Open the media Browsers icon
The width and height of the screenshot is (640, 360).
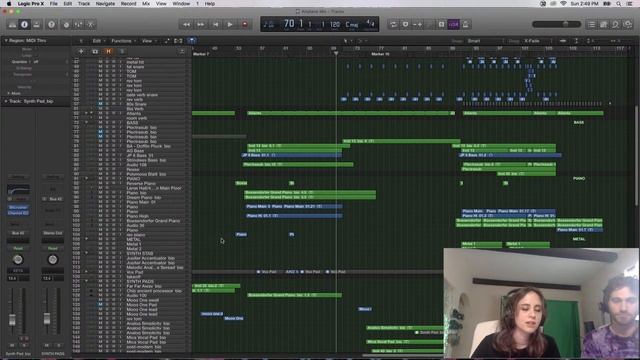(628, 24)
